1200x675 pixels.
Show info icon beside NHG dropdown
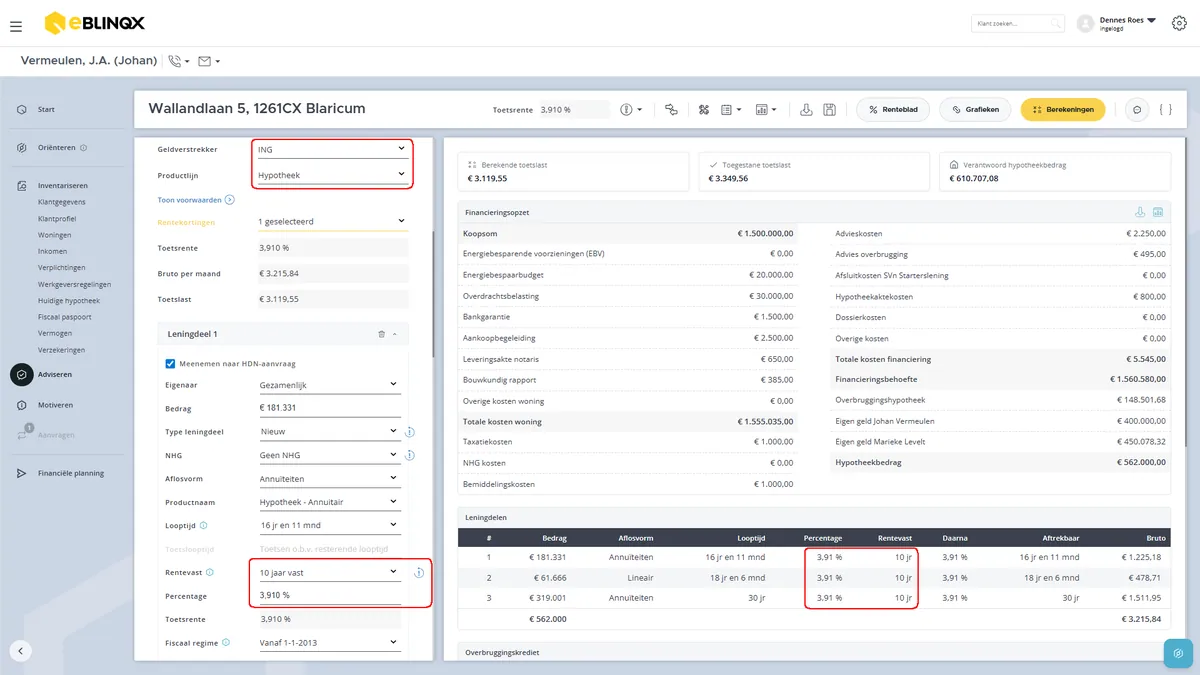[409, 455]
